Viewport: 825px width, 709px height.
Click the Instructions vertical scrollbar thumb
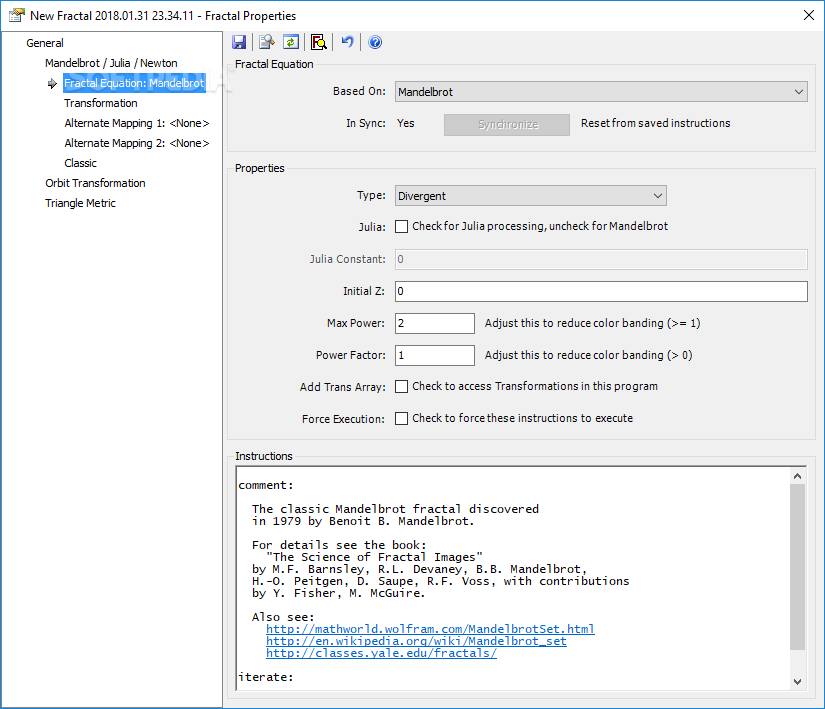[798, 567]
